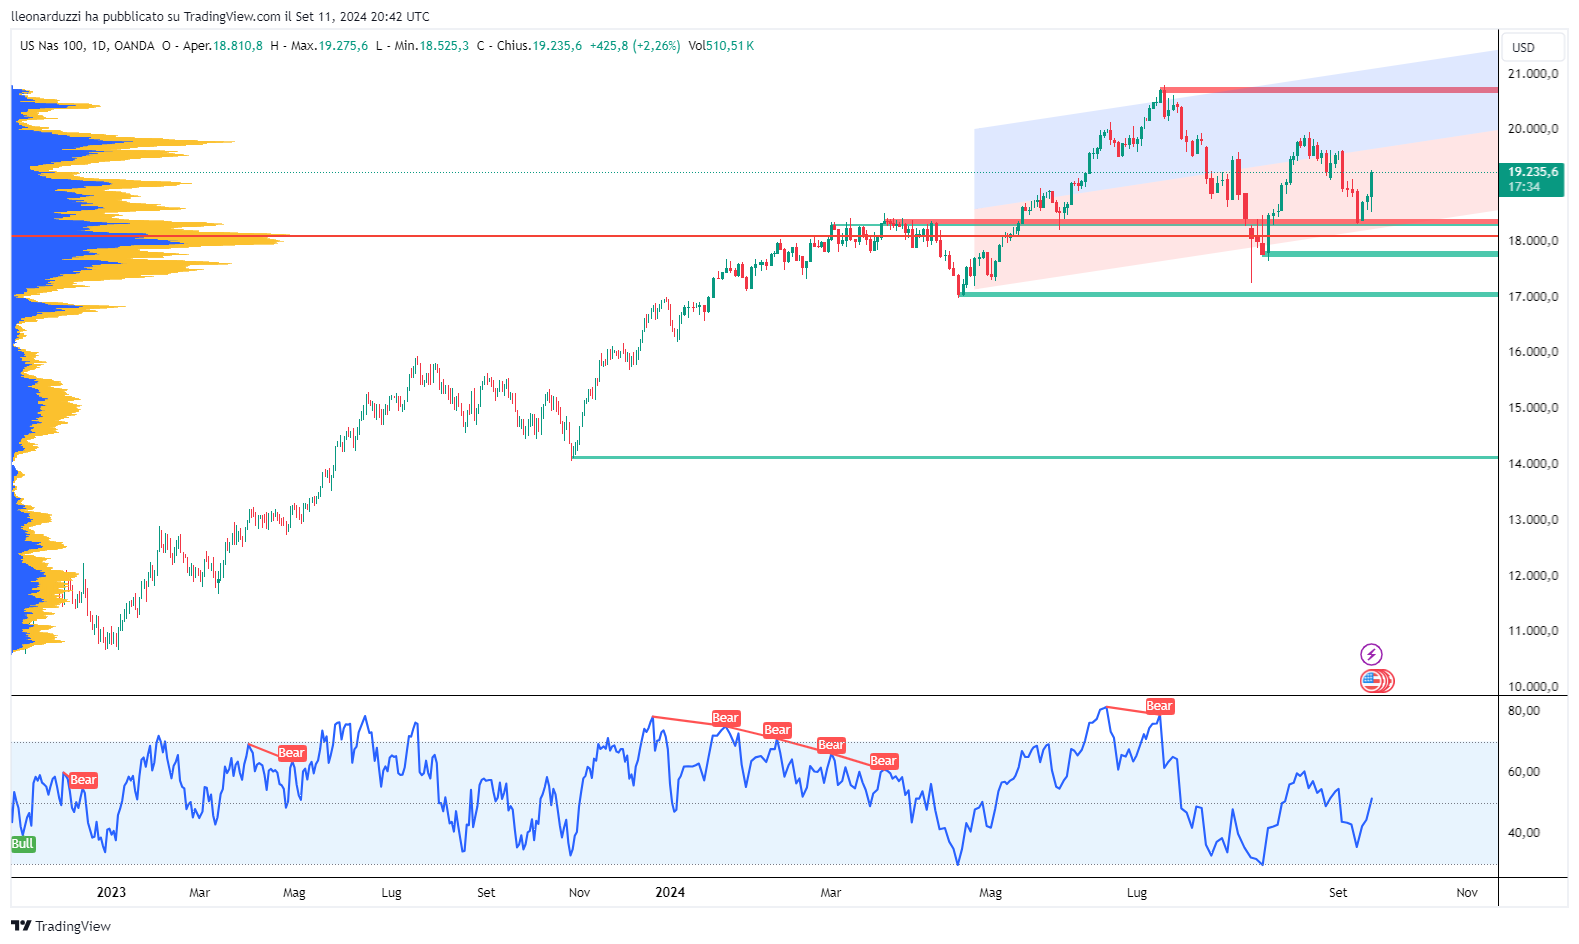The image size is (1579, 944).
Task: Click the 2023 label on time axis
Action: 111,892
